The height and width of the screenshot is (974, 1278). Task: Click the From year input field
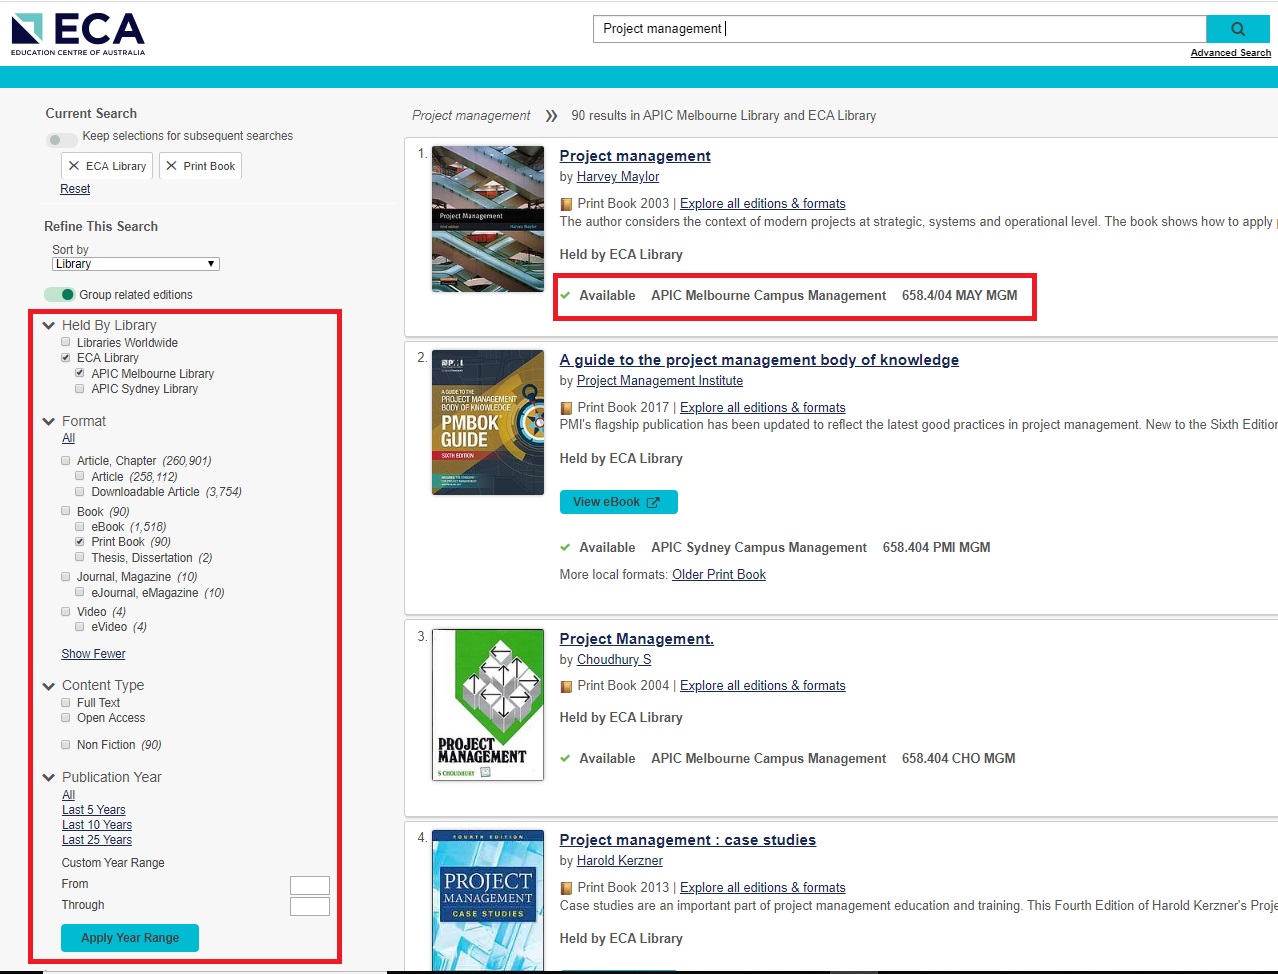pyautogui.click(x=310, y=885)
